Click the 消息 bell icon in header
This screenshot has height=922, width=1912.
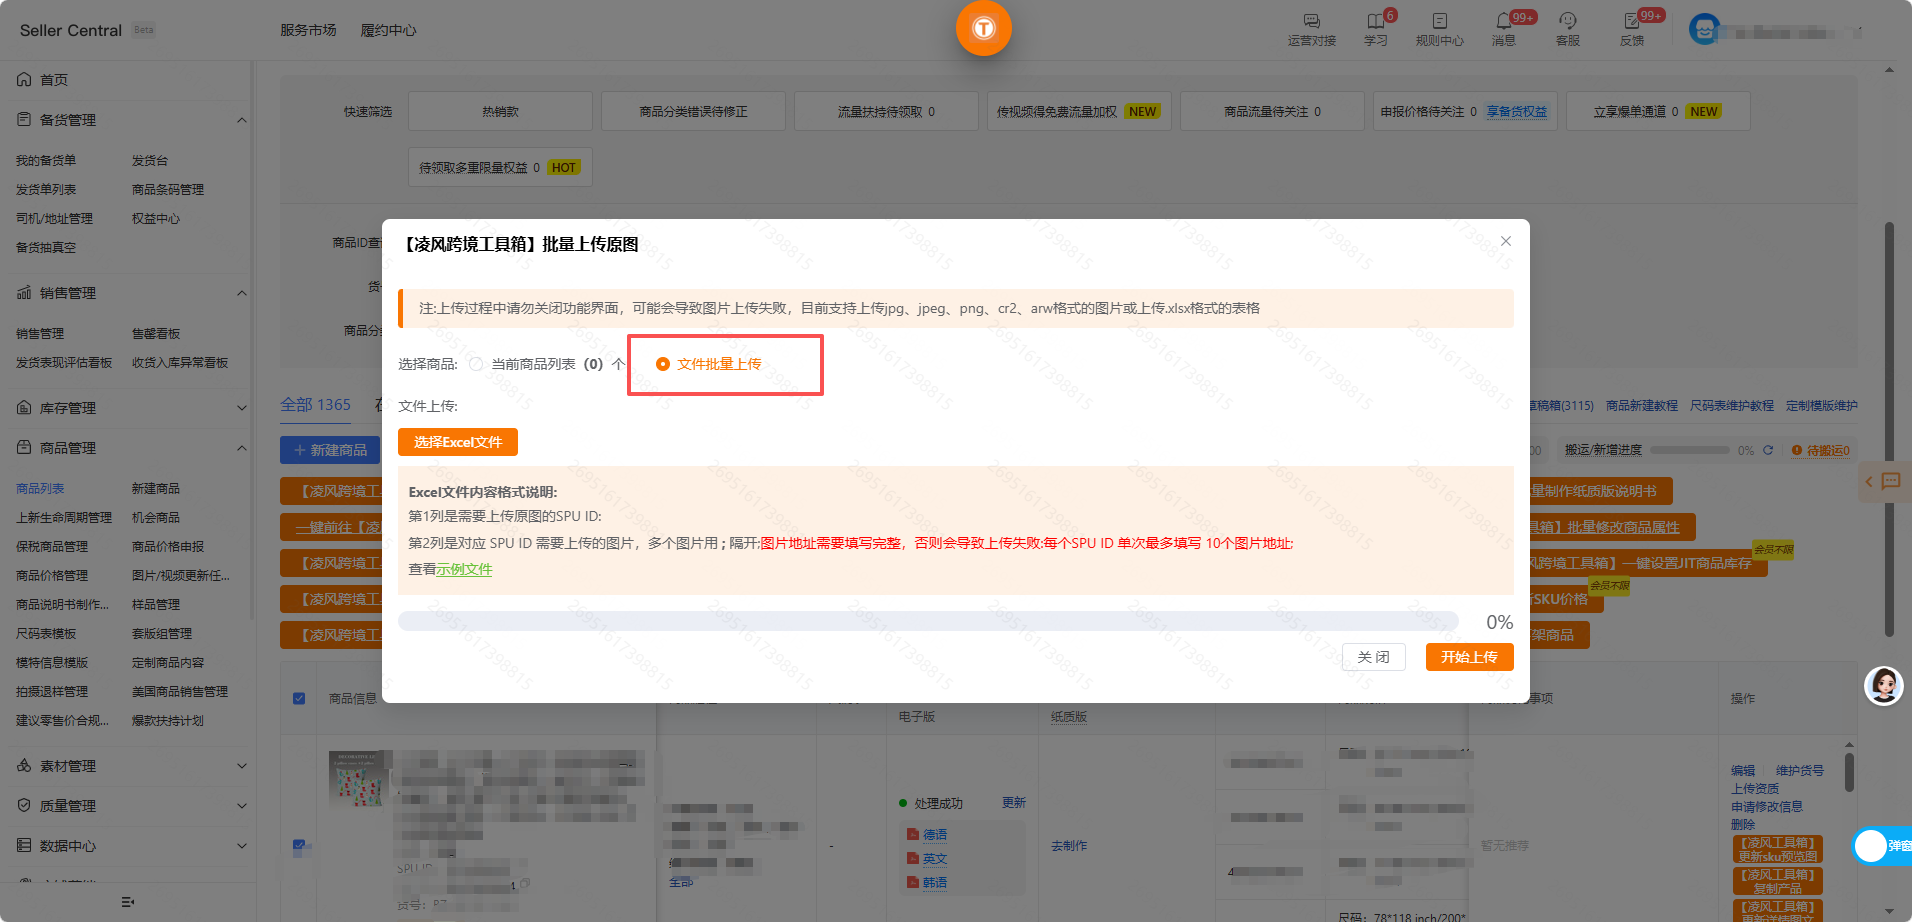pos(1503,21)
